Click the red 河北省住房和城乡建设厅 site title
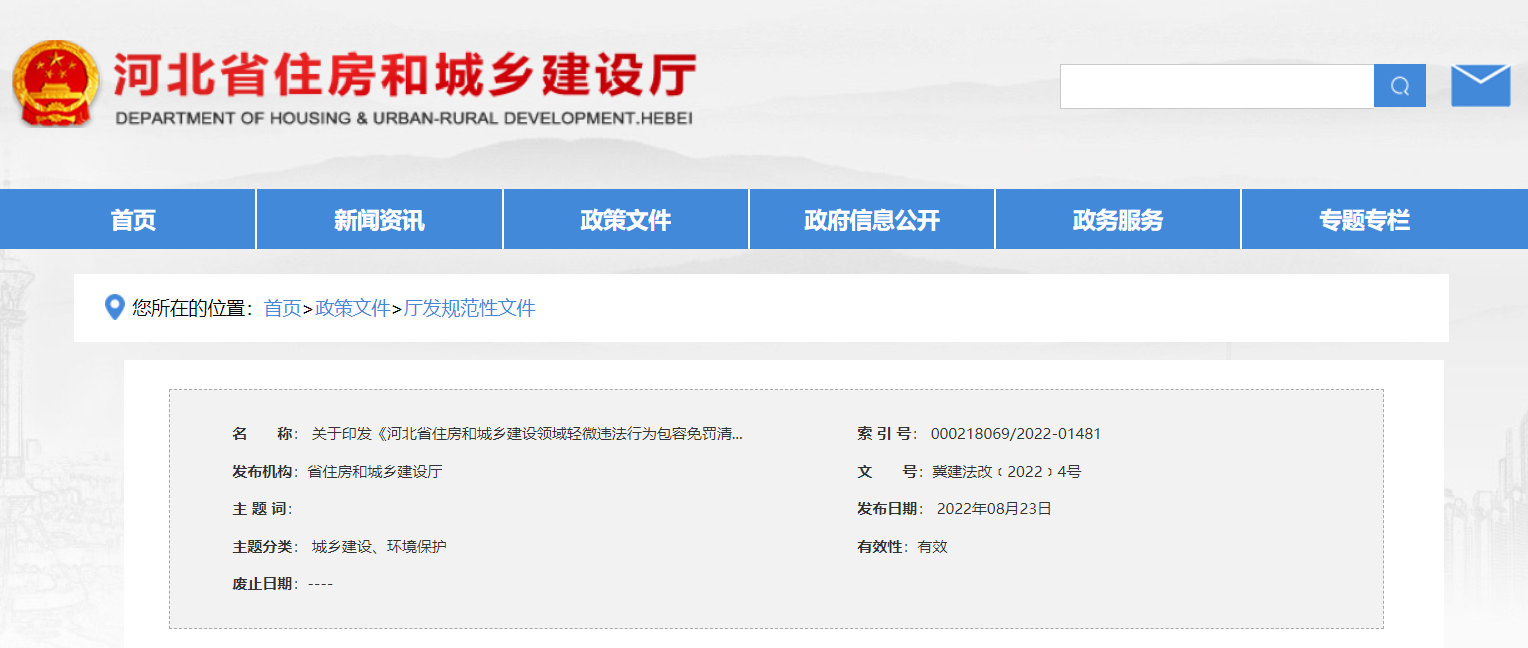The width and height of the screenshot is (1528, 648). click(x=404, y=74)
